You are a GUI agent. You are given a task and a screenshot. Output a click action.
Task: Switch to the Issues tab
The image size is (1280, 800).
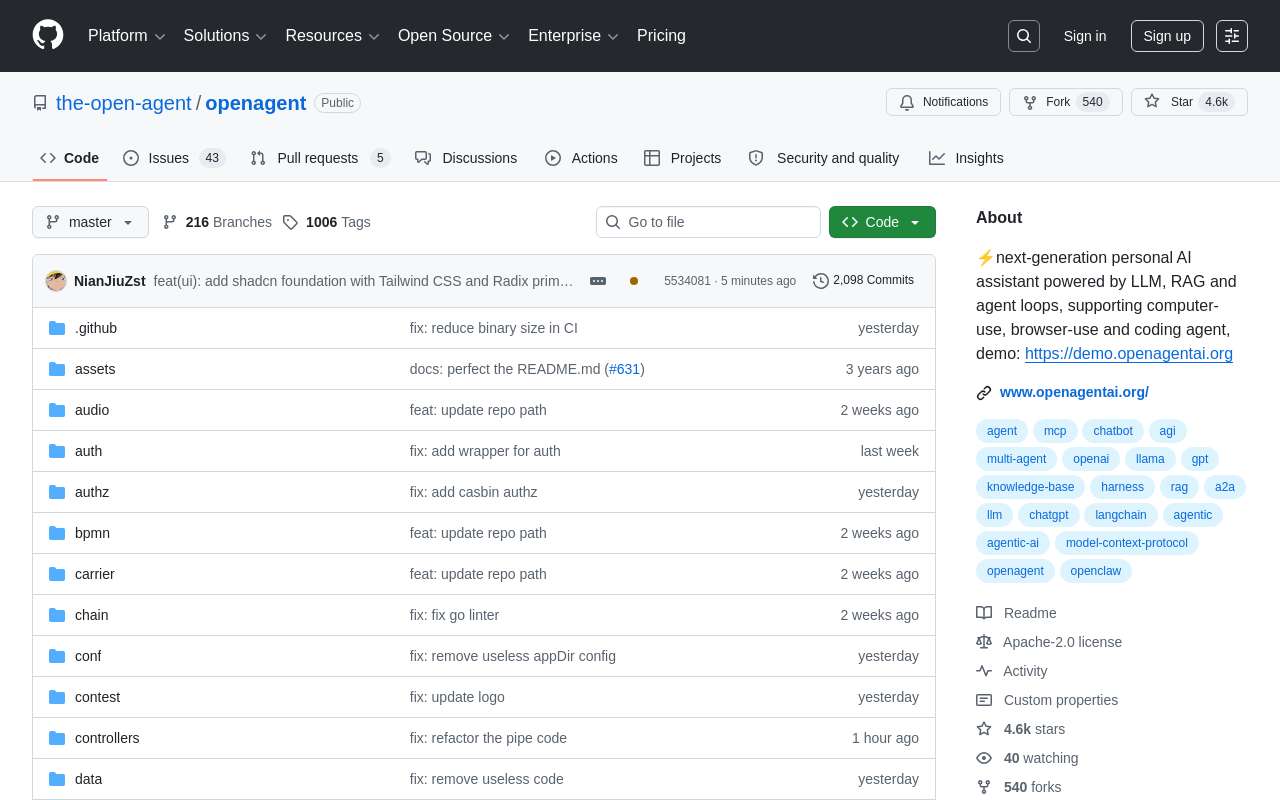point(174,158)
